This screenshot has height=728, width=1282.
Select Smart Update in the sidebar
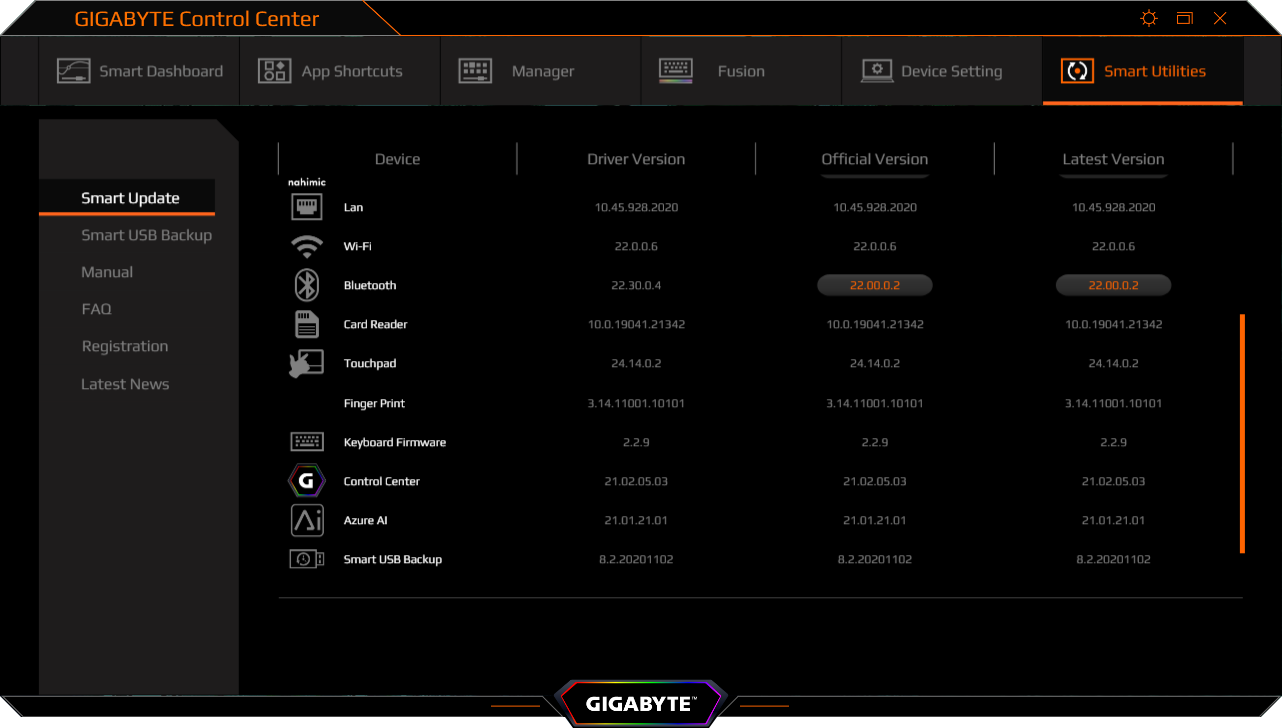(x=130, y=198)
